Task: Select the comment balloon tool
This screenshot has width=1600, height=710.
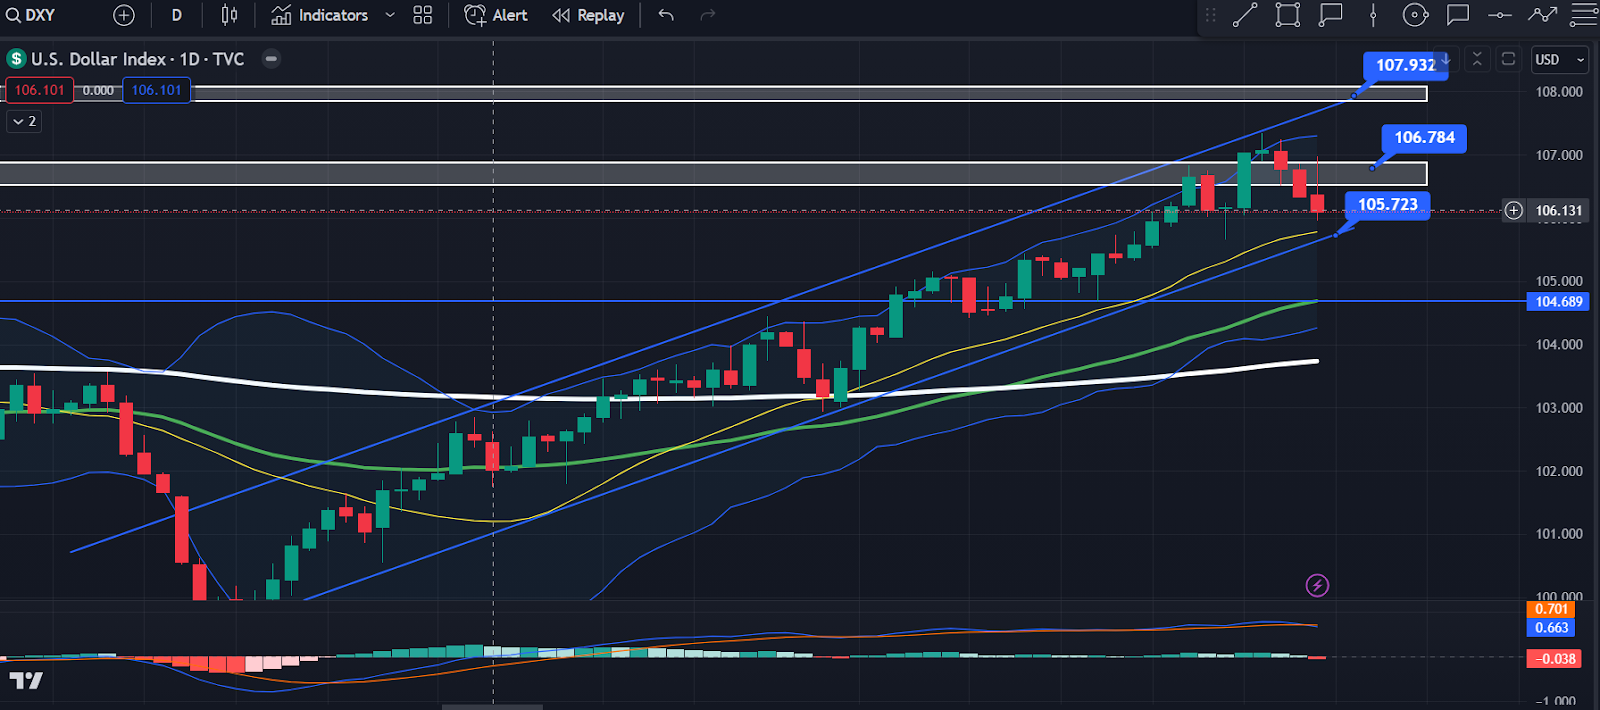Action: pos(1458,15)
